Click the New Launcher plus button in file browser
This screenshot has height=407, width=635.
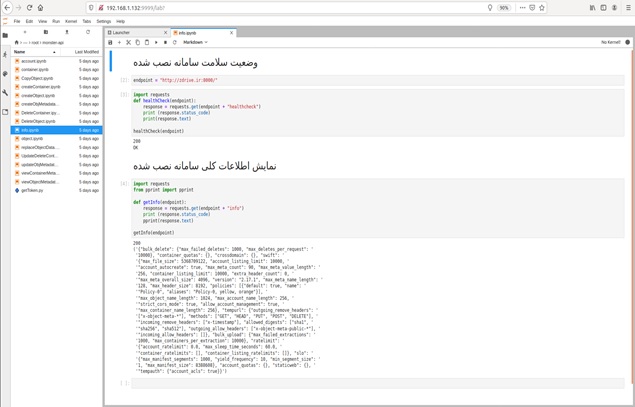25,32
